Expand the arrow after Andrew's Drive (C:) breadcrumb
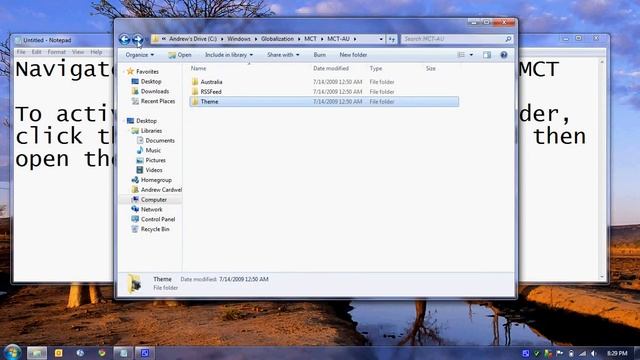This screenshot has width=640, height=360. point(222,39)
